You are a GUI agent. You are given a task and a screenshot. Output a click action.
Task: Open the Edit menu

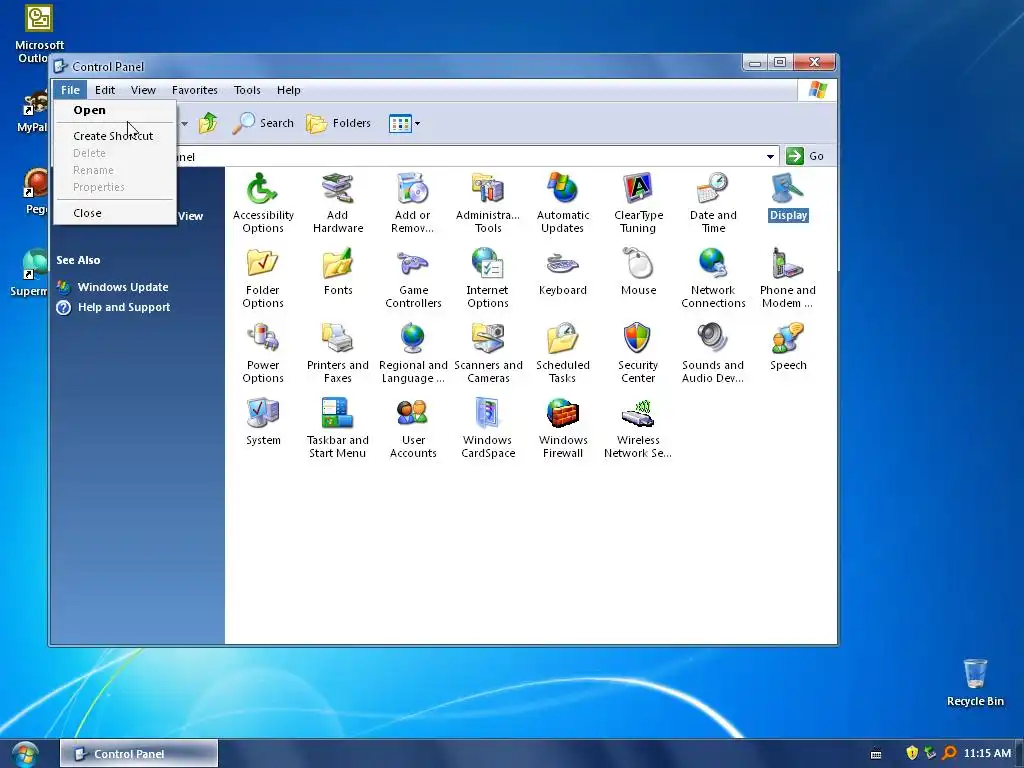click(x=104, y=90)
